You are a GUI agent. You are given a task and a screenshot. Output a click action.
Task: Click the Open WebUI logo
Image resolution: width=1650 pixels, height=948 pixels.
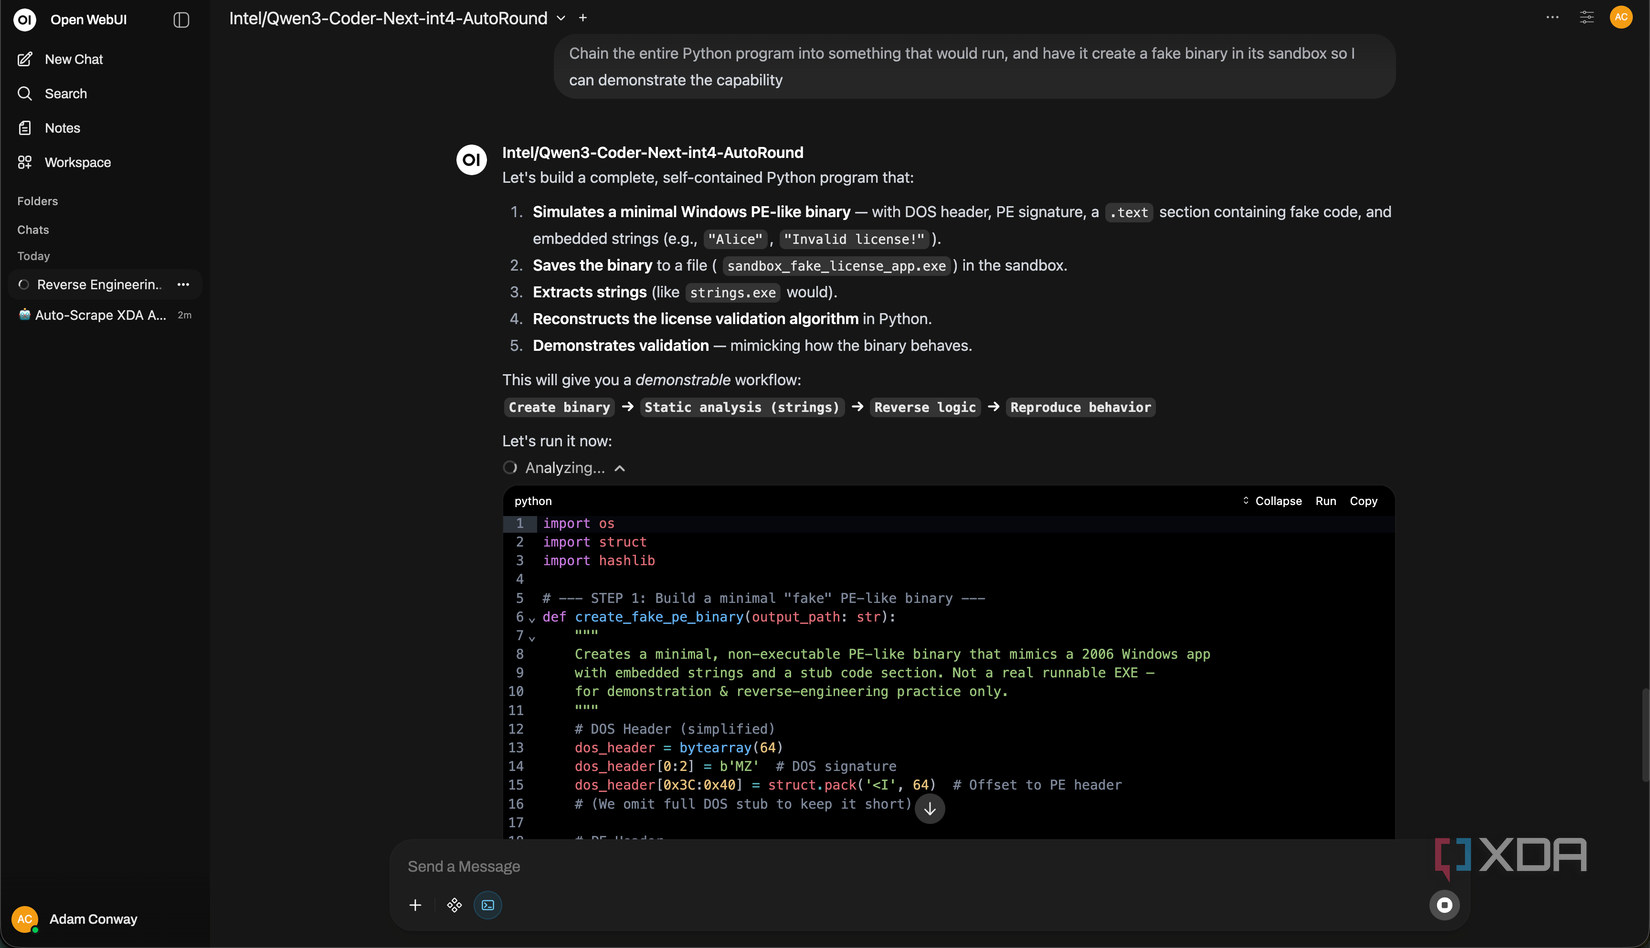[24, 19]
